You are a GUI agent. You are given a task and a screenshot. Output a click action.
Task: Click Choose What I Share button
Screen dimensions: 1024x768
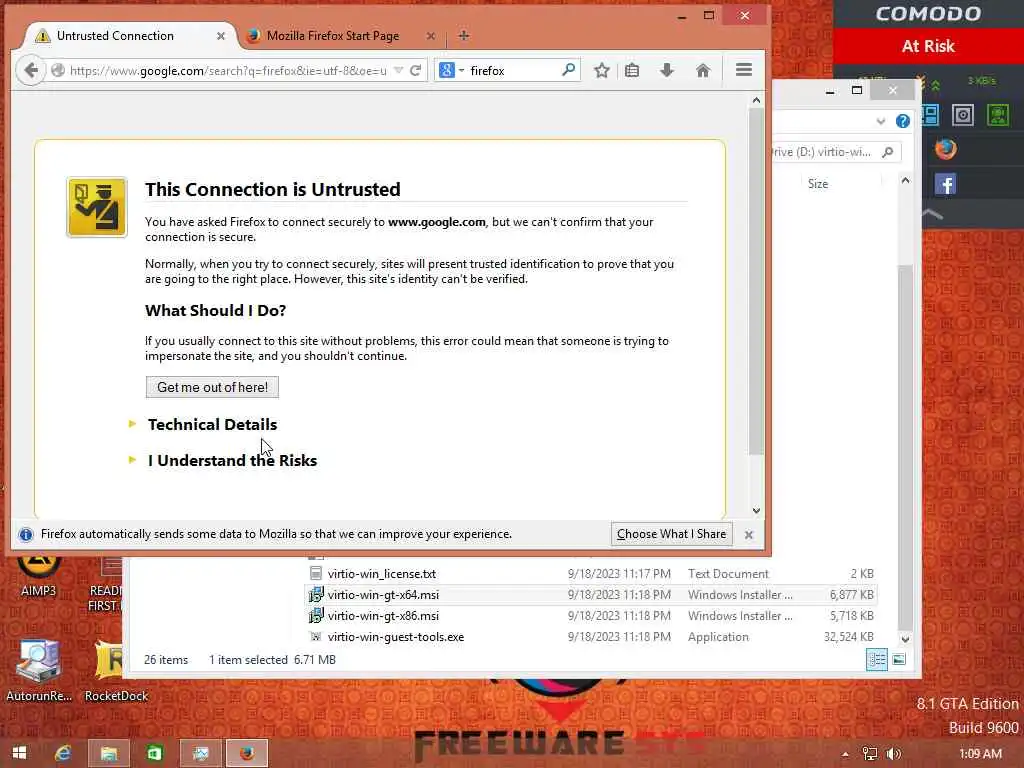tap(671, 534)
